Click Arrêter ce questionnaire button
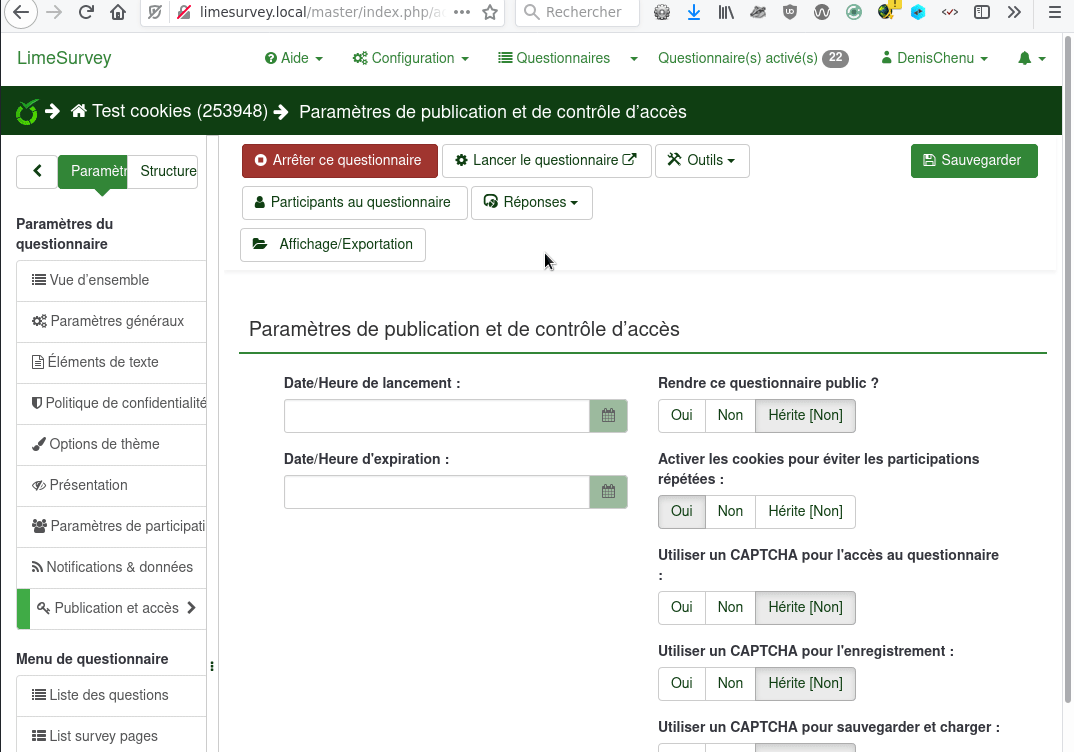 (339, 160)
